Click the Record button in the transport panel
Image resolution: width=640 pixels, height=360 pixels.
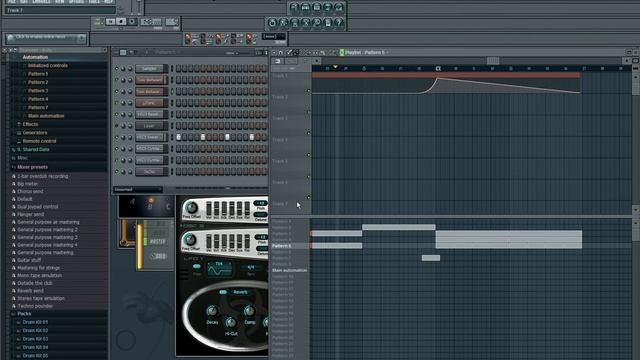click(x=132, y=22)
